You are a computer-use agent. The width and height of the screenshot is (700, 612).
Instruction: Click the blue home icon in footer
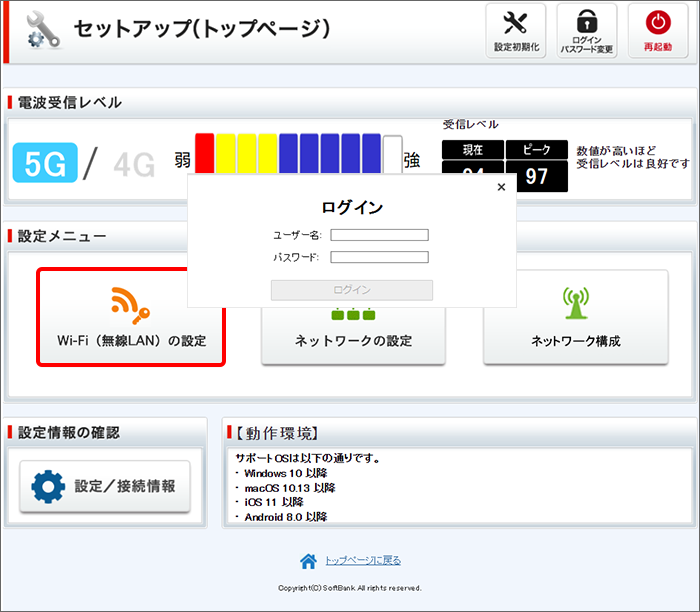click(308, 561)
